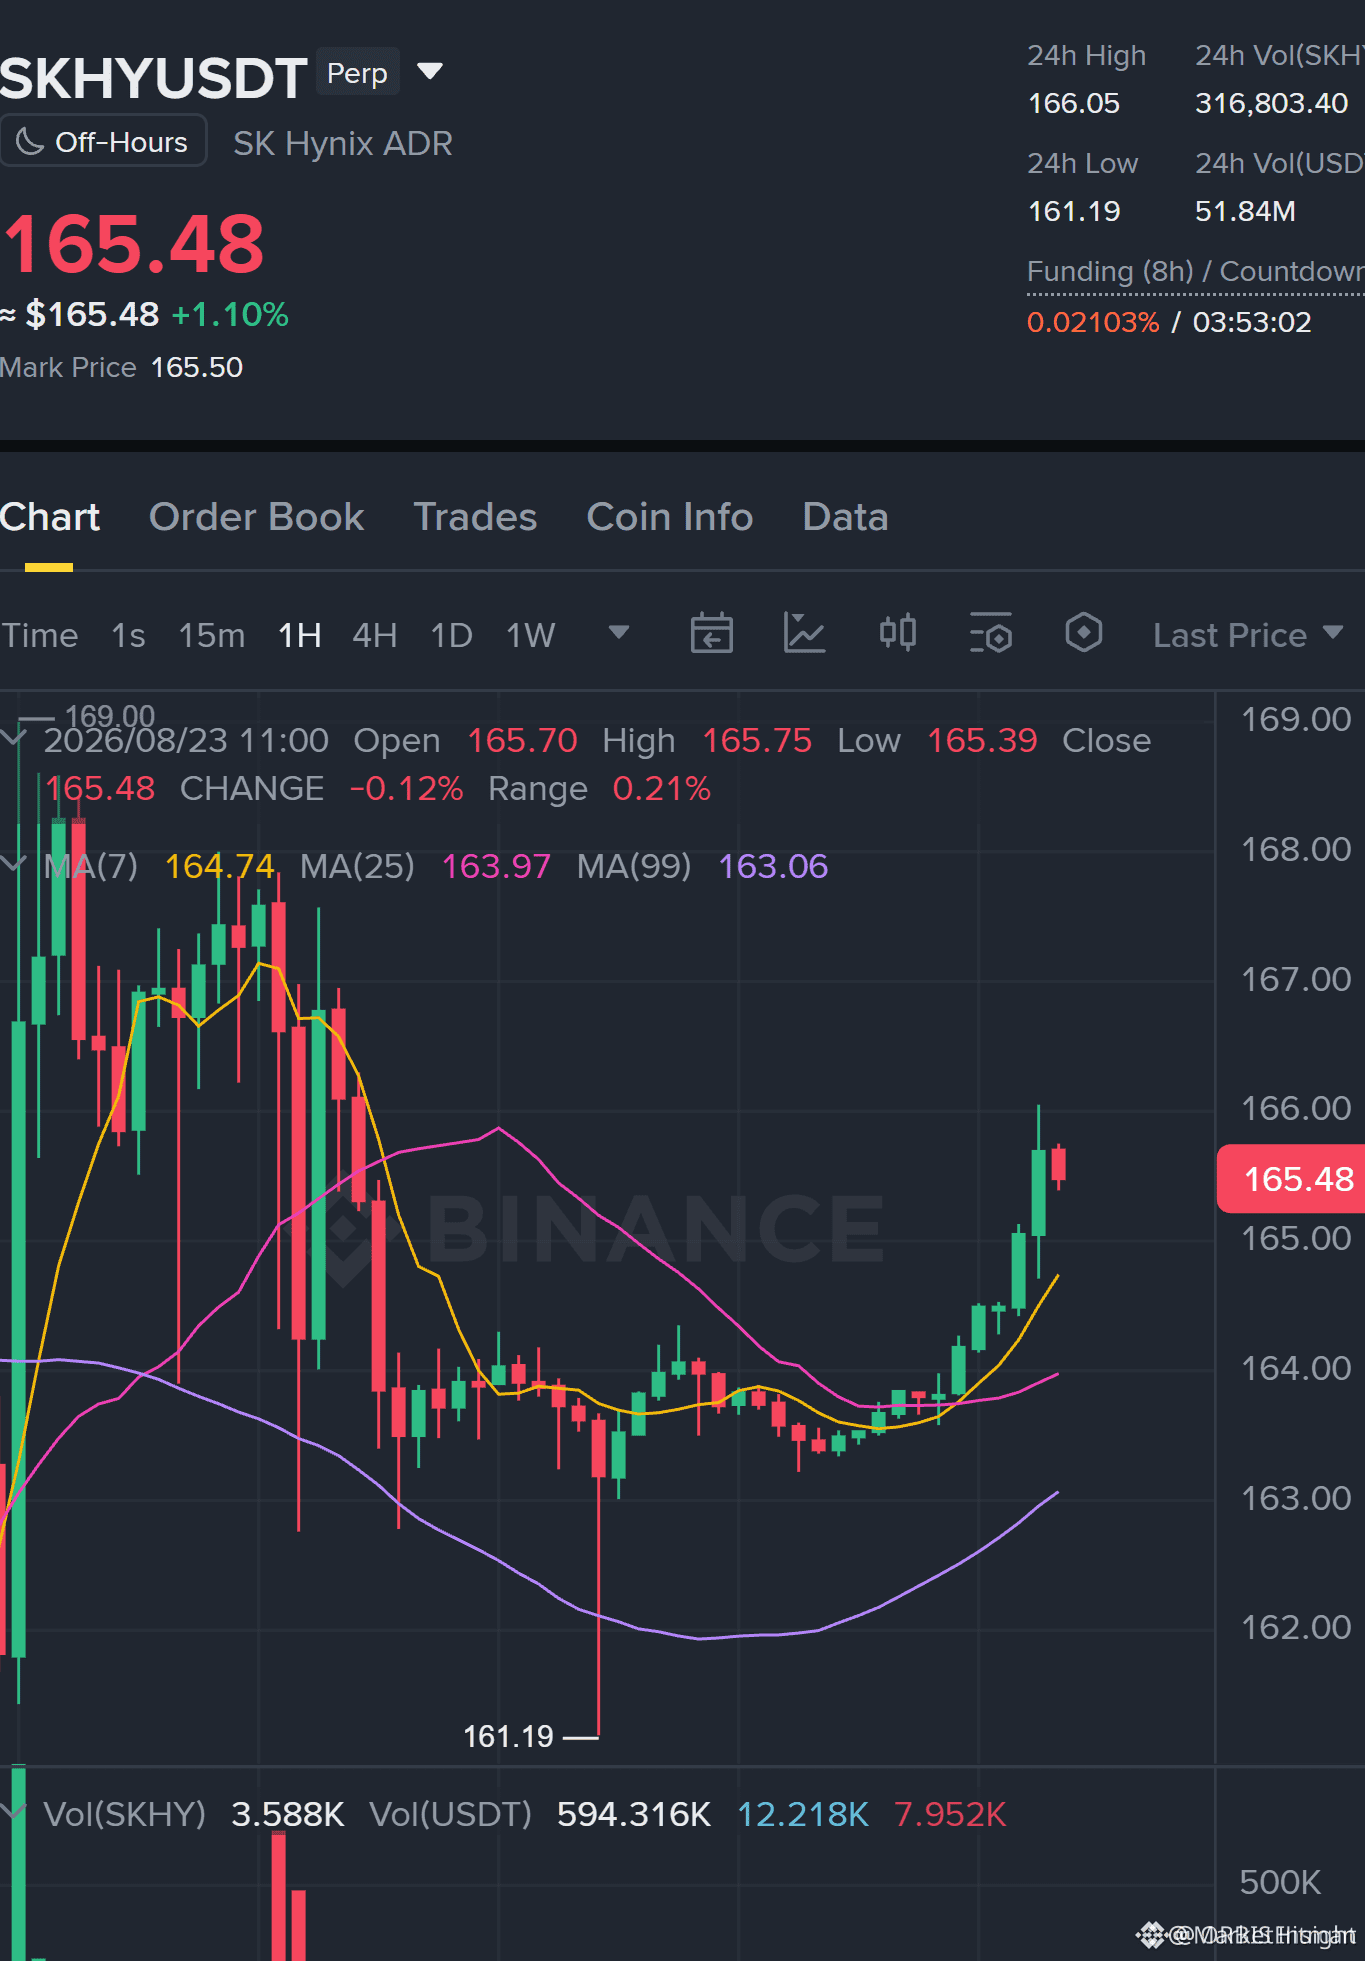Image resolution: width=1365 pixels, height=1961 pixels.
Task: Tap the large red 165.48 price
Action: (x=134, y=244)
